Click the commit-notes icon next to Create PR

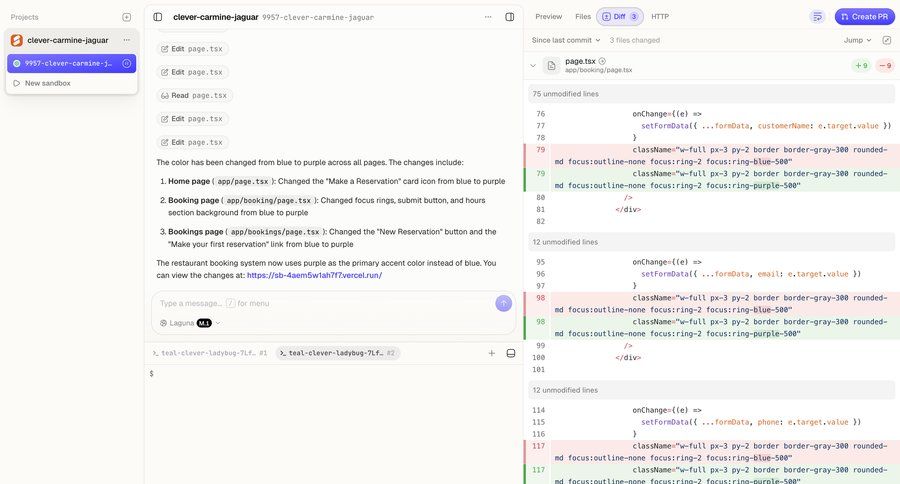[817, 17]
